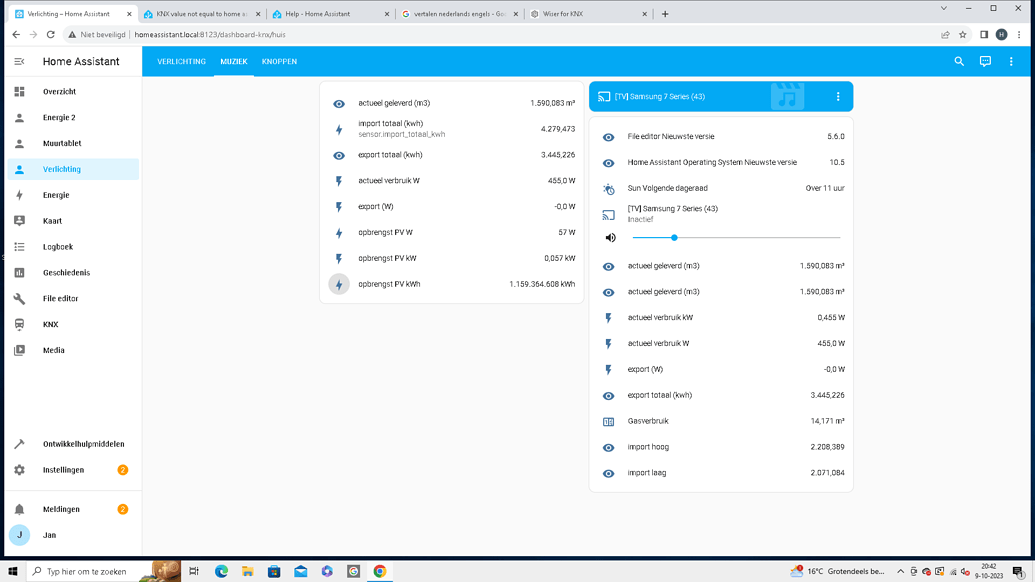Click the Jan user profile entry

coord(49,535)
